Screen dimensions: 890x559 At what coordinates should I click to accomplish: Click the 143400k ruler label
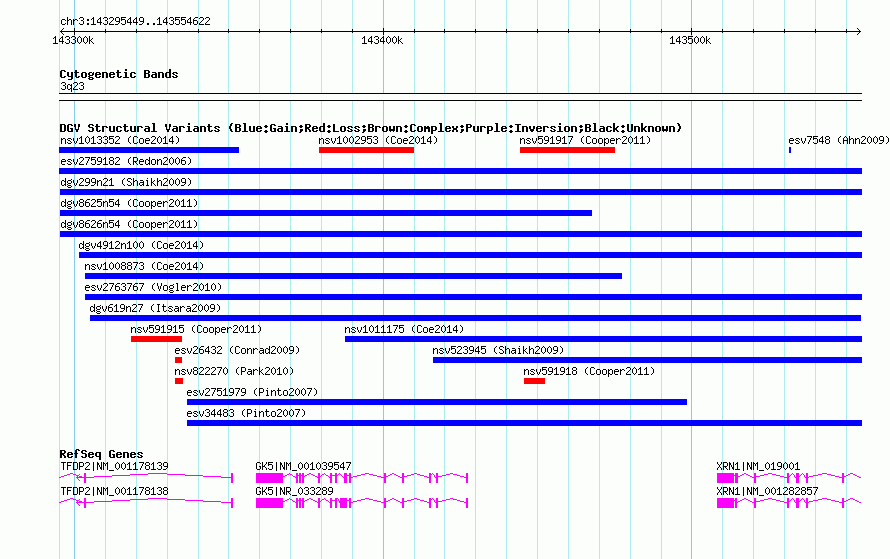(x=382, y=40)
